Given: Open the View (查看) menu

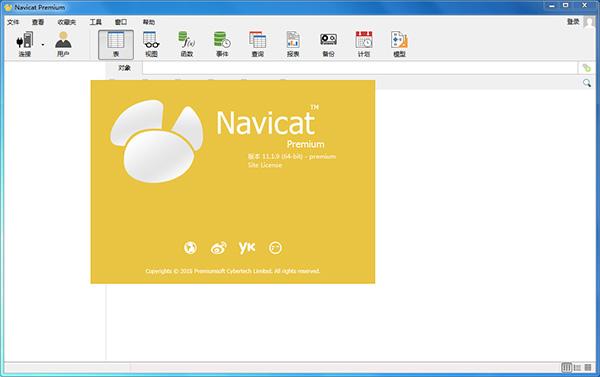Looking at the screenshot, I should 38,22.
